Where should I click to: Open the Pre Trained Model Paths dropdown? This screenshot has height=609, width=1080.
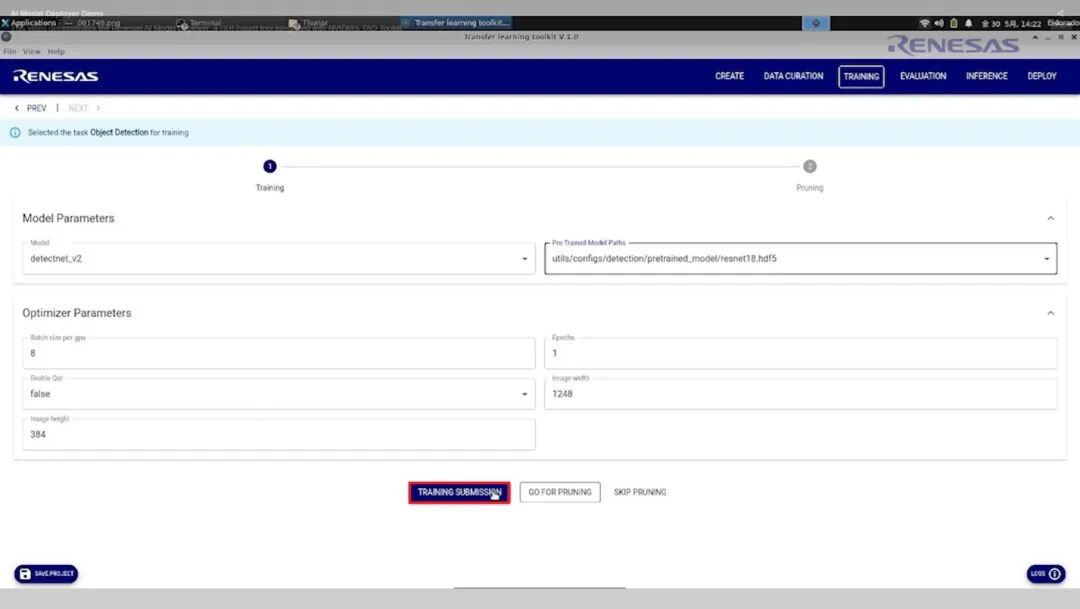point(800,258)
